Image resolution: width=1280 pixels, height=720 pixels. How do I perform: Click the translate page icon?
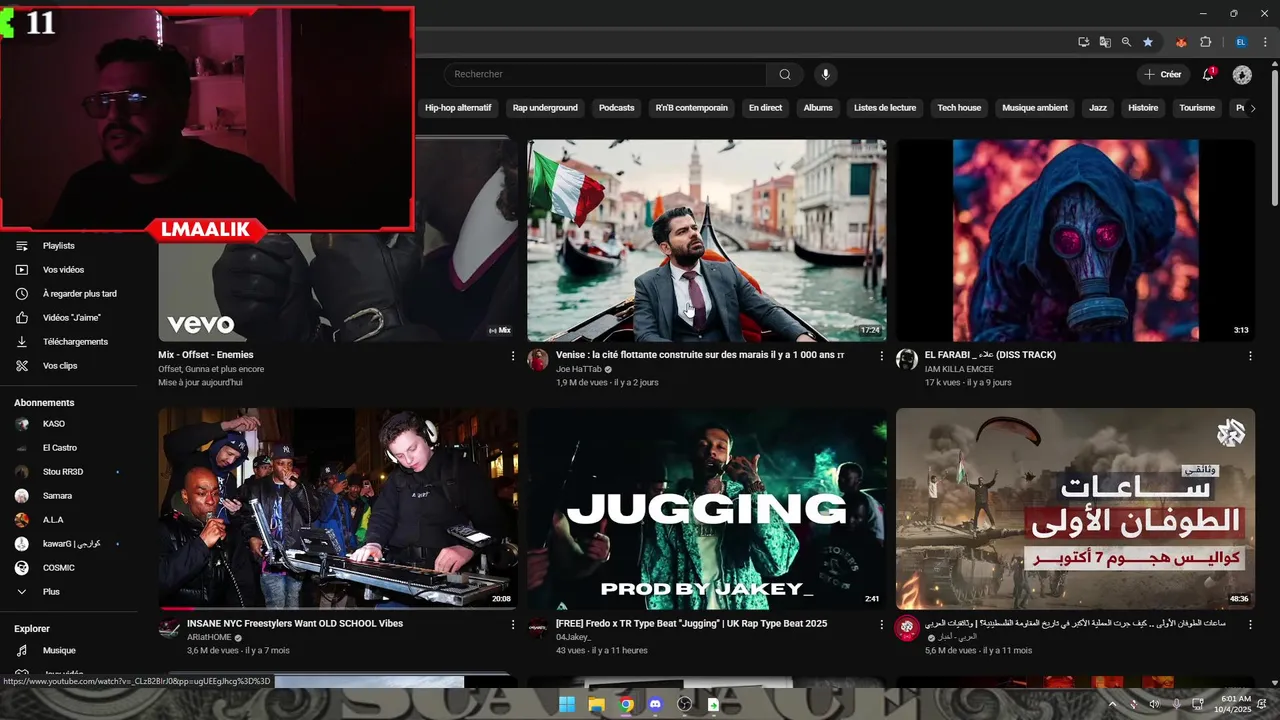tap(1105, 42)
